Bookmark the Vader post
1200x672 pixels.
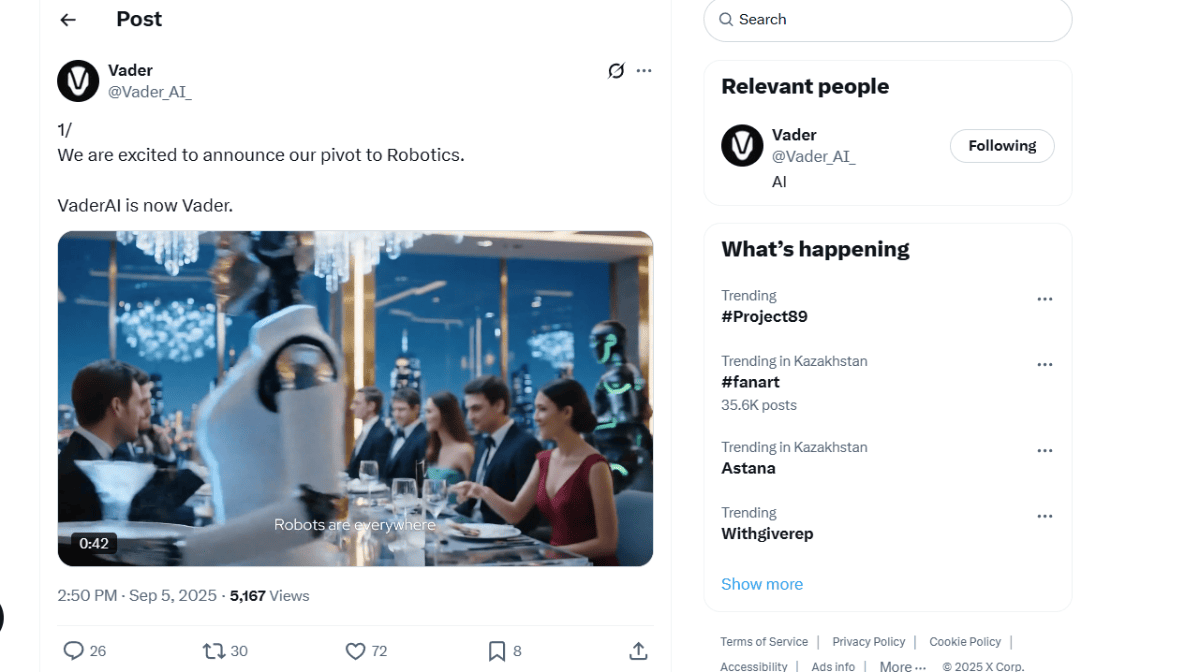coord(496,651)
